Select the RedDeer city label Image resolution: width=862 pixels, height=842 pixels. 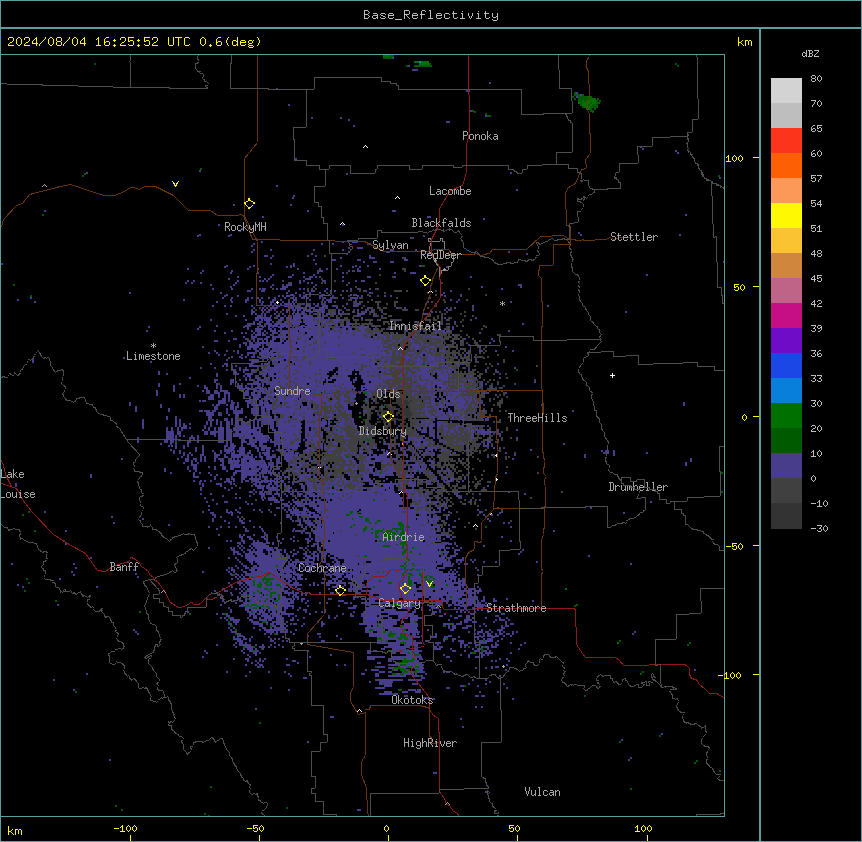point(440,255)
